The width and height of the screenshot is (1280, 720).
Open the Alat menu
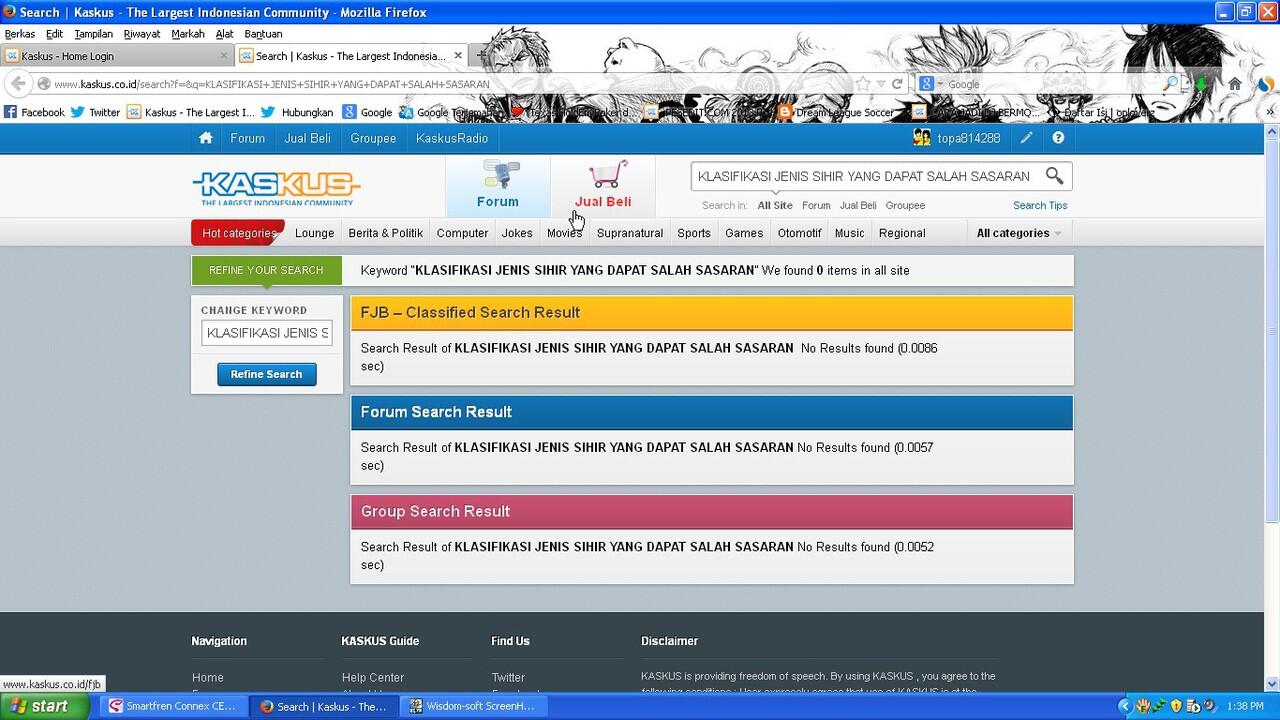click(224, 34)
